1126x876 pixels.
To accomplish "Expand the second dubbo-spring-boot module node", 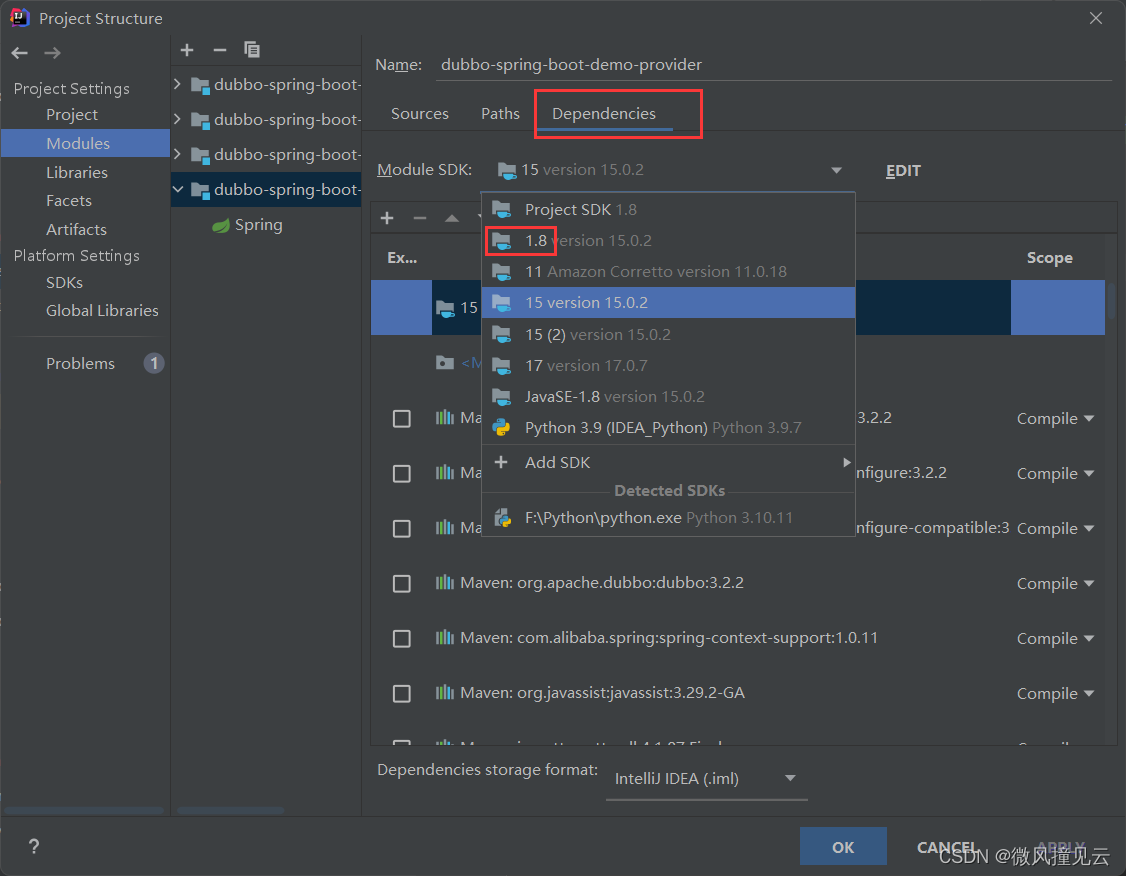I will [x=177, y=119].
